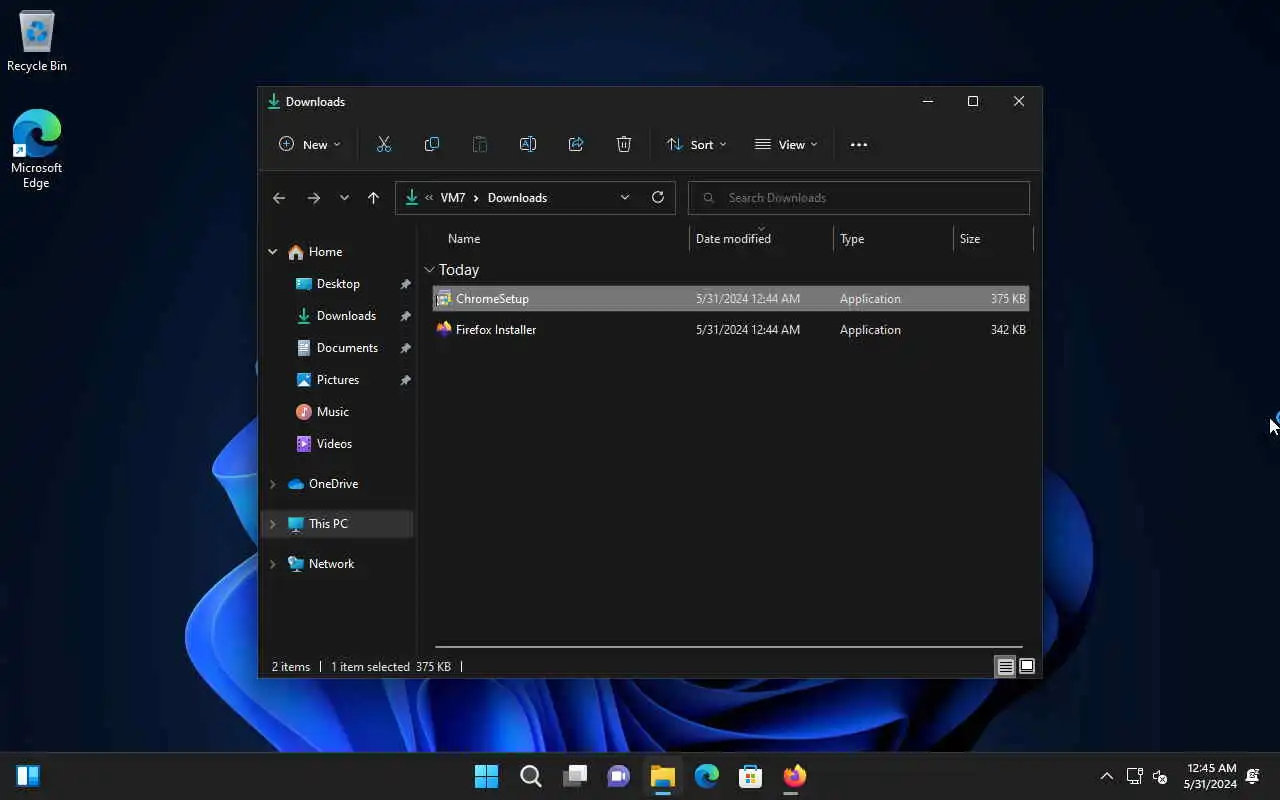Viewport: 1280px width, 800px height.
Task: Open Recycle Bin desktop icon
Action: [37, 42]
